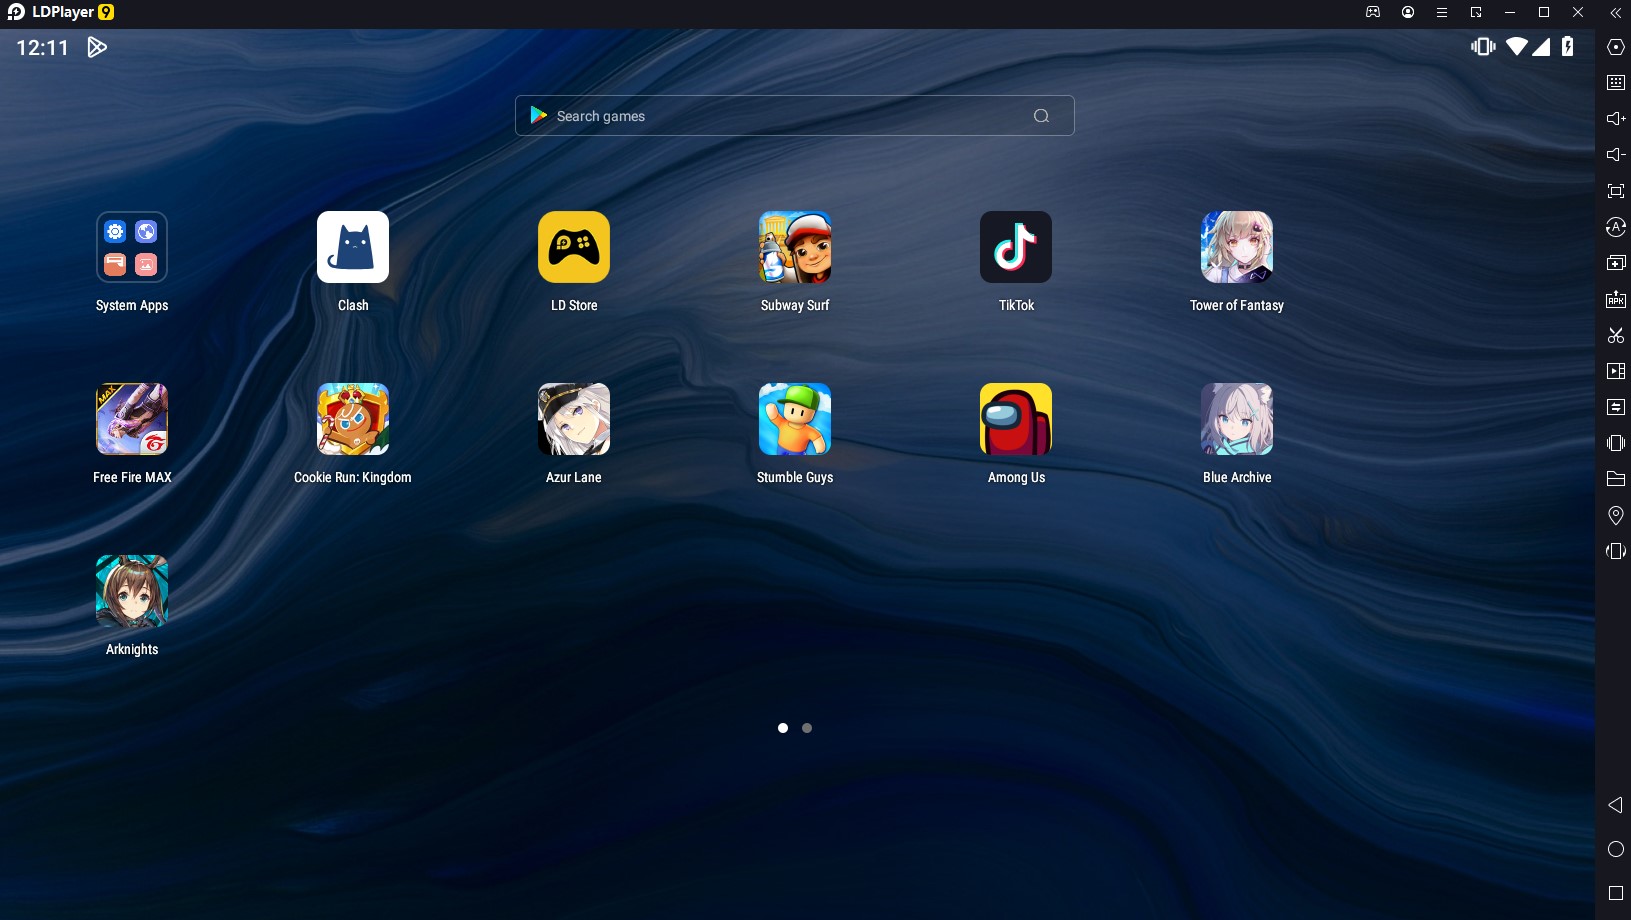This screenshot has width=1631, height=920.
Task: Select first home screen page dot
Action: click(x=783, y=728)
